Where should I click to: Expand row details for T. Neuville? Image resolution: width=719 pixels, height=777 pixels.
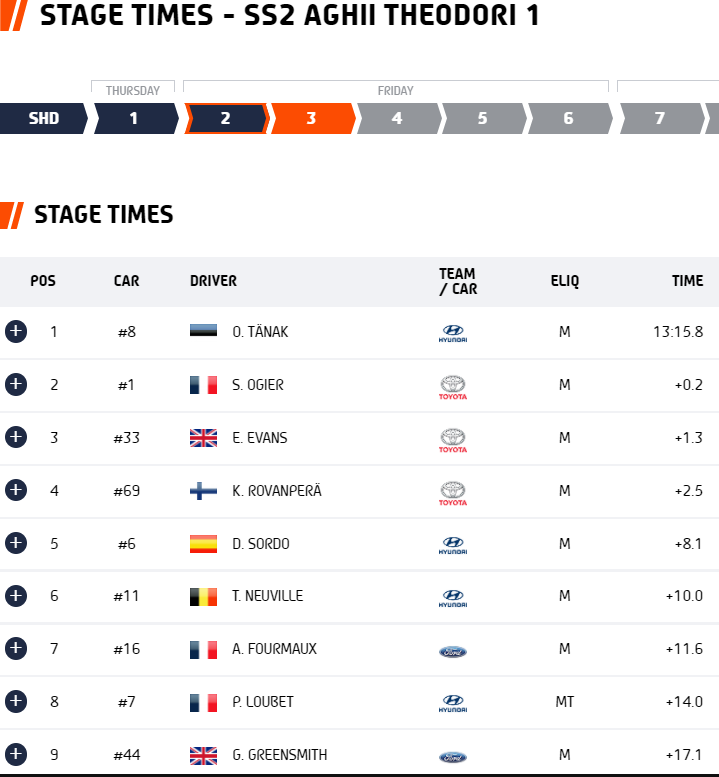coord(16,596)
